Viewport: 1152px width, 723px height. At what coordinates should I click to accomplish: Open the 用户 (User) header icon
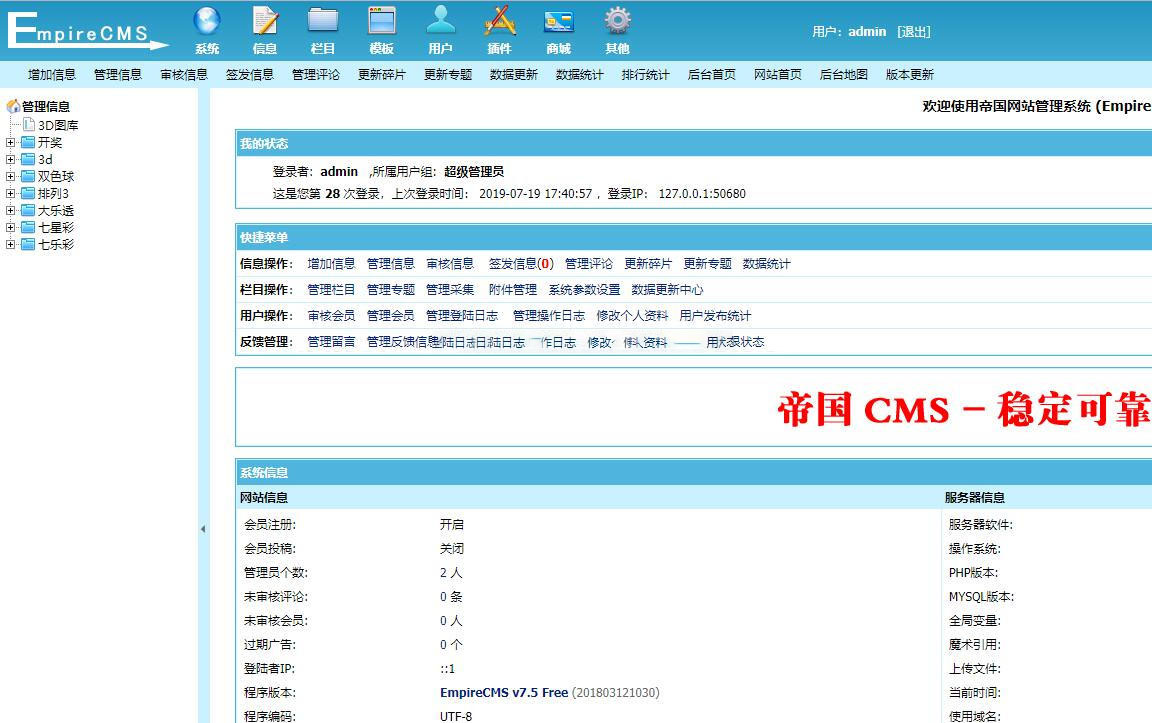[x=441, y=30]
